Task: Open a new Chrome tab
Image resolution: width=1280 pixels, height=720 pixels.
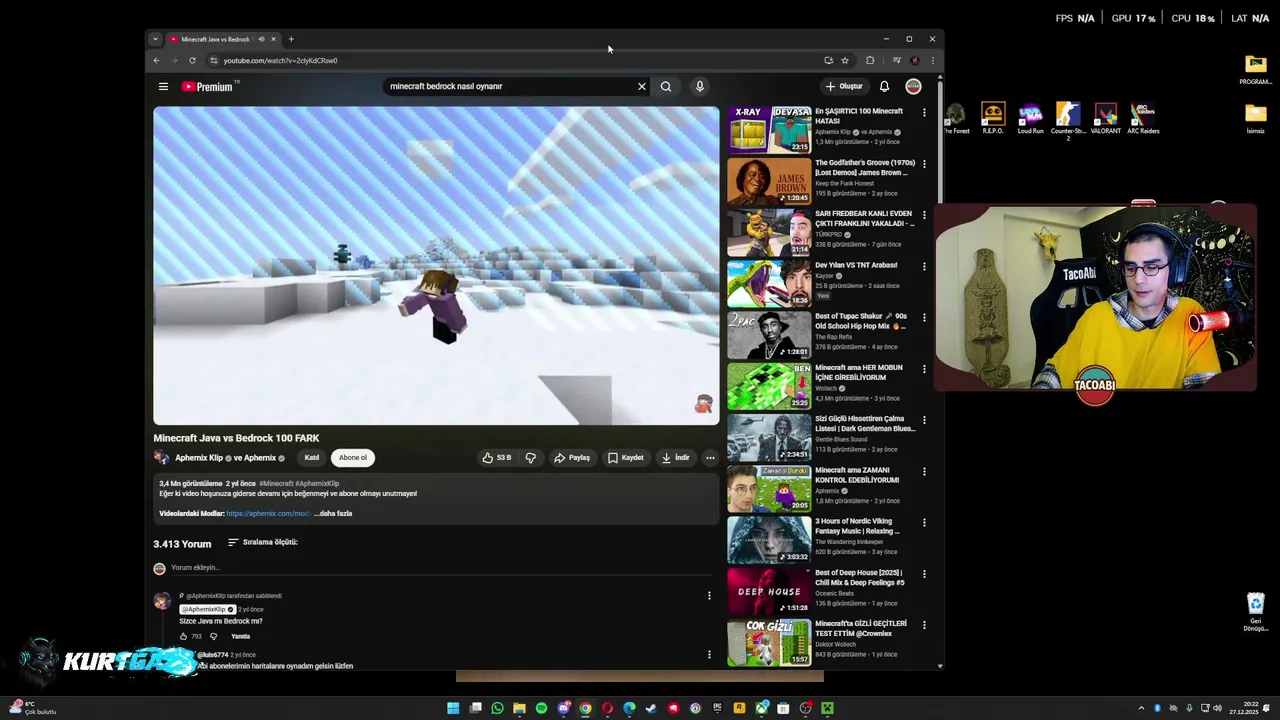Action: point(291,39)
